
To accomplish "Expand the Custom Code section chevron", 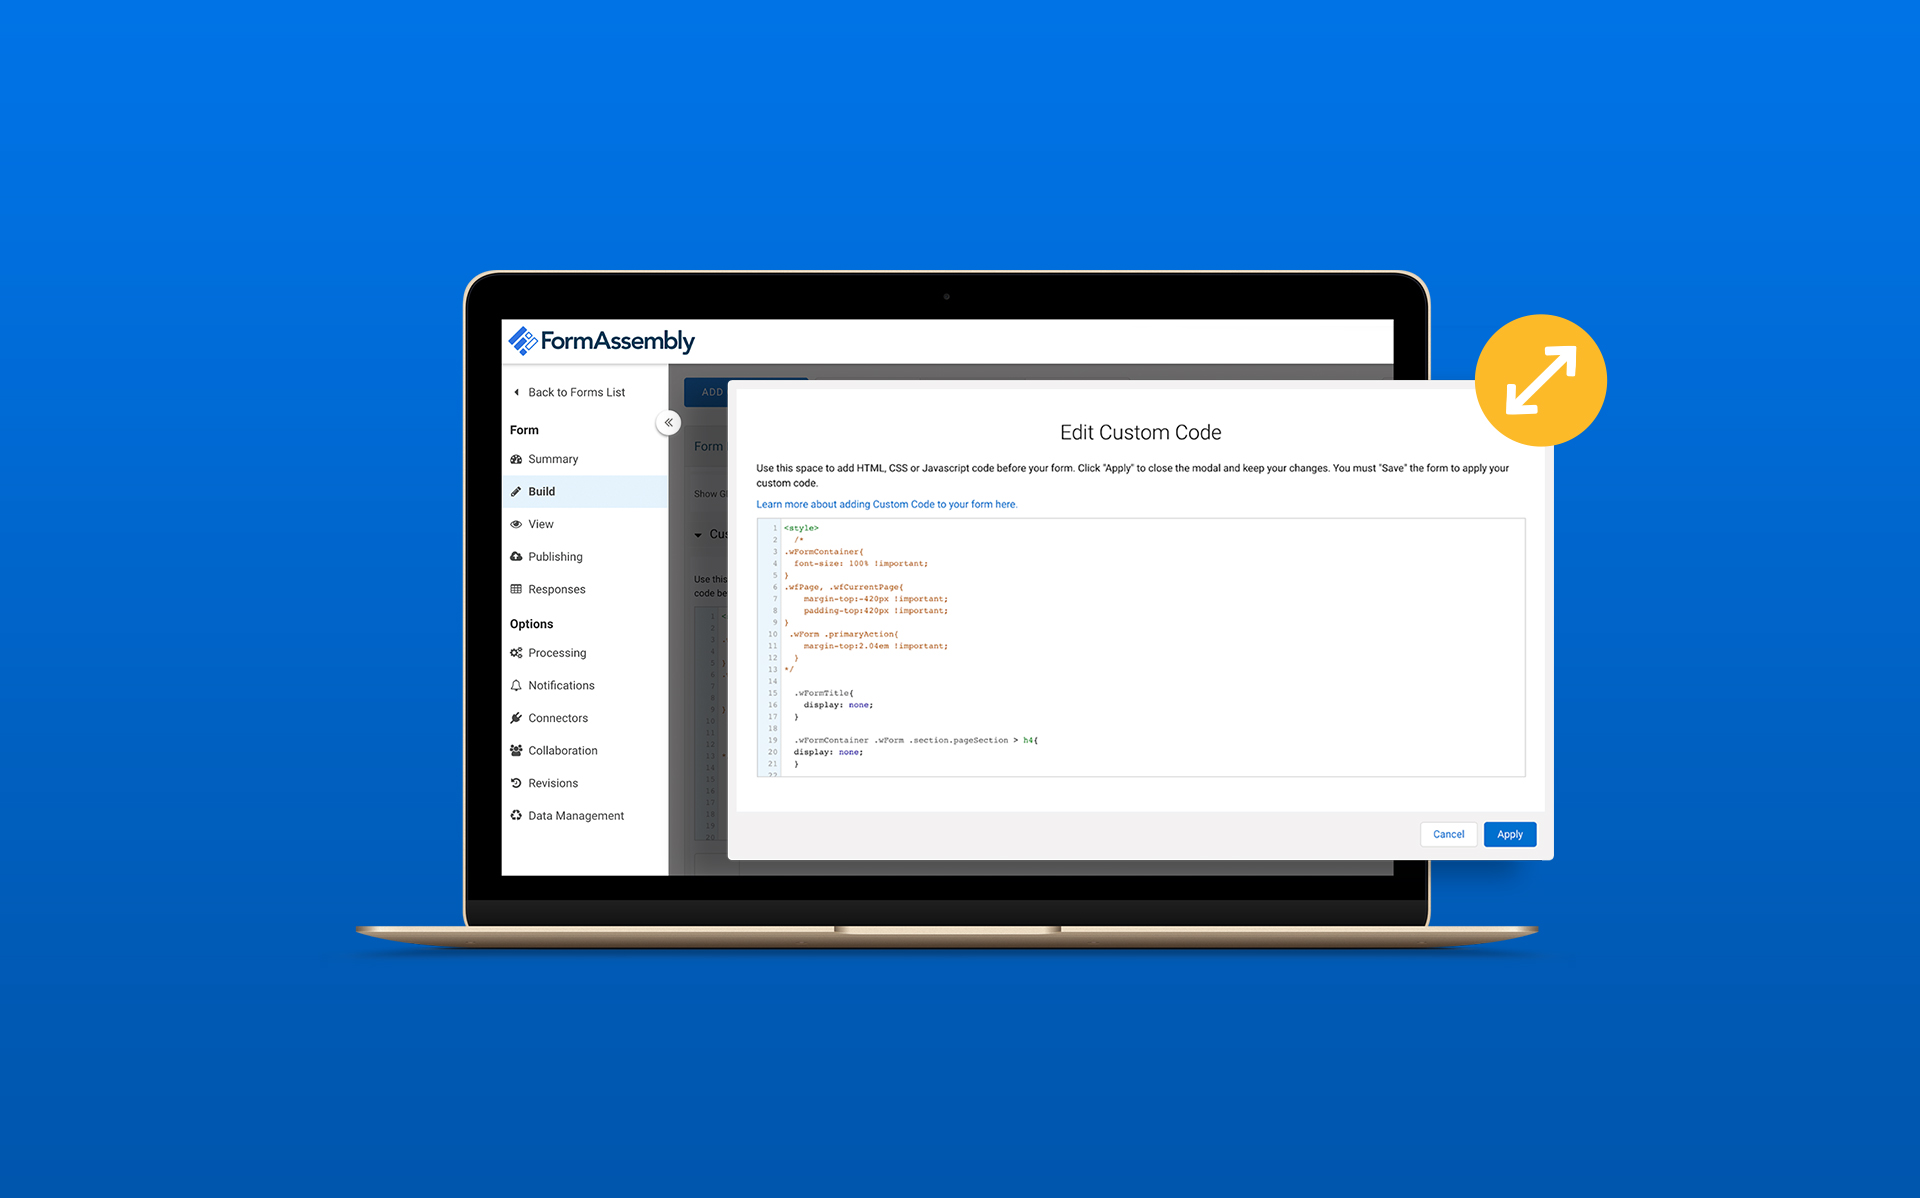I will pyautogui.click(x=700, y=533).
